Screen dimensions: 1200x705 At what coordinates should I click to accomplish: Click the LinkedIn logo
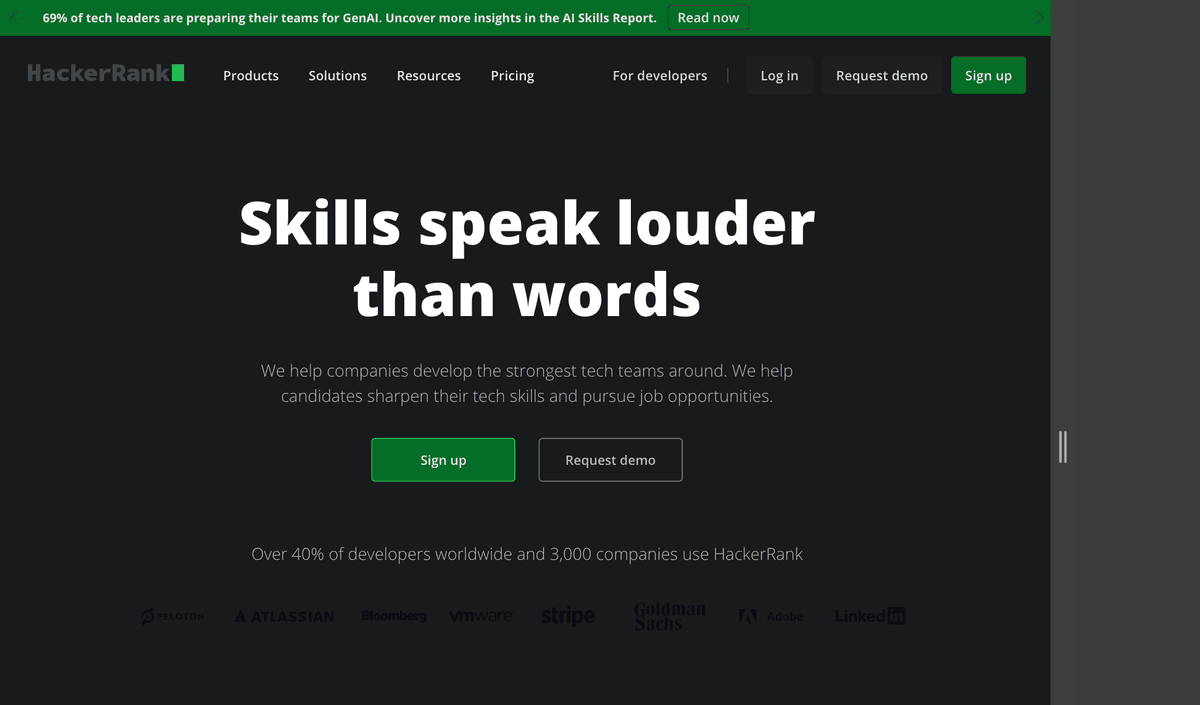click(x=869, y=616)
